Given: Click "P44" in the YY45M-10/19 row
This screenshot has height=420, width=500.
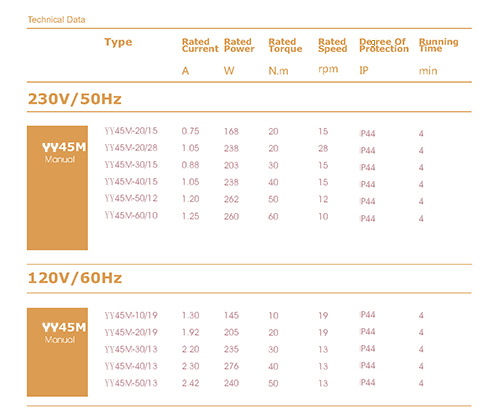Looking at the screenshot, I should (368, 315).
